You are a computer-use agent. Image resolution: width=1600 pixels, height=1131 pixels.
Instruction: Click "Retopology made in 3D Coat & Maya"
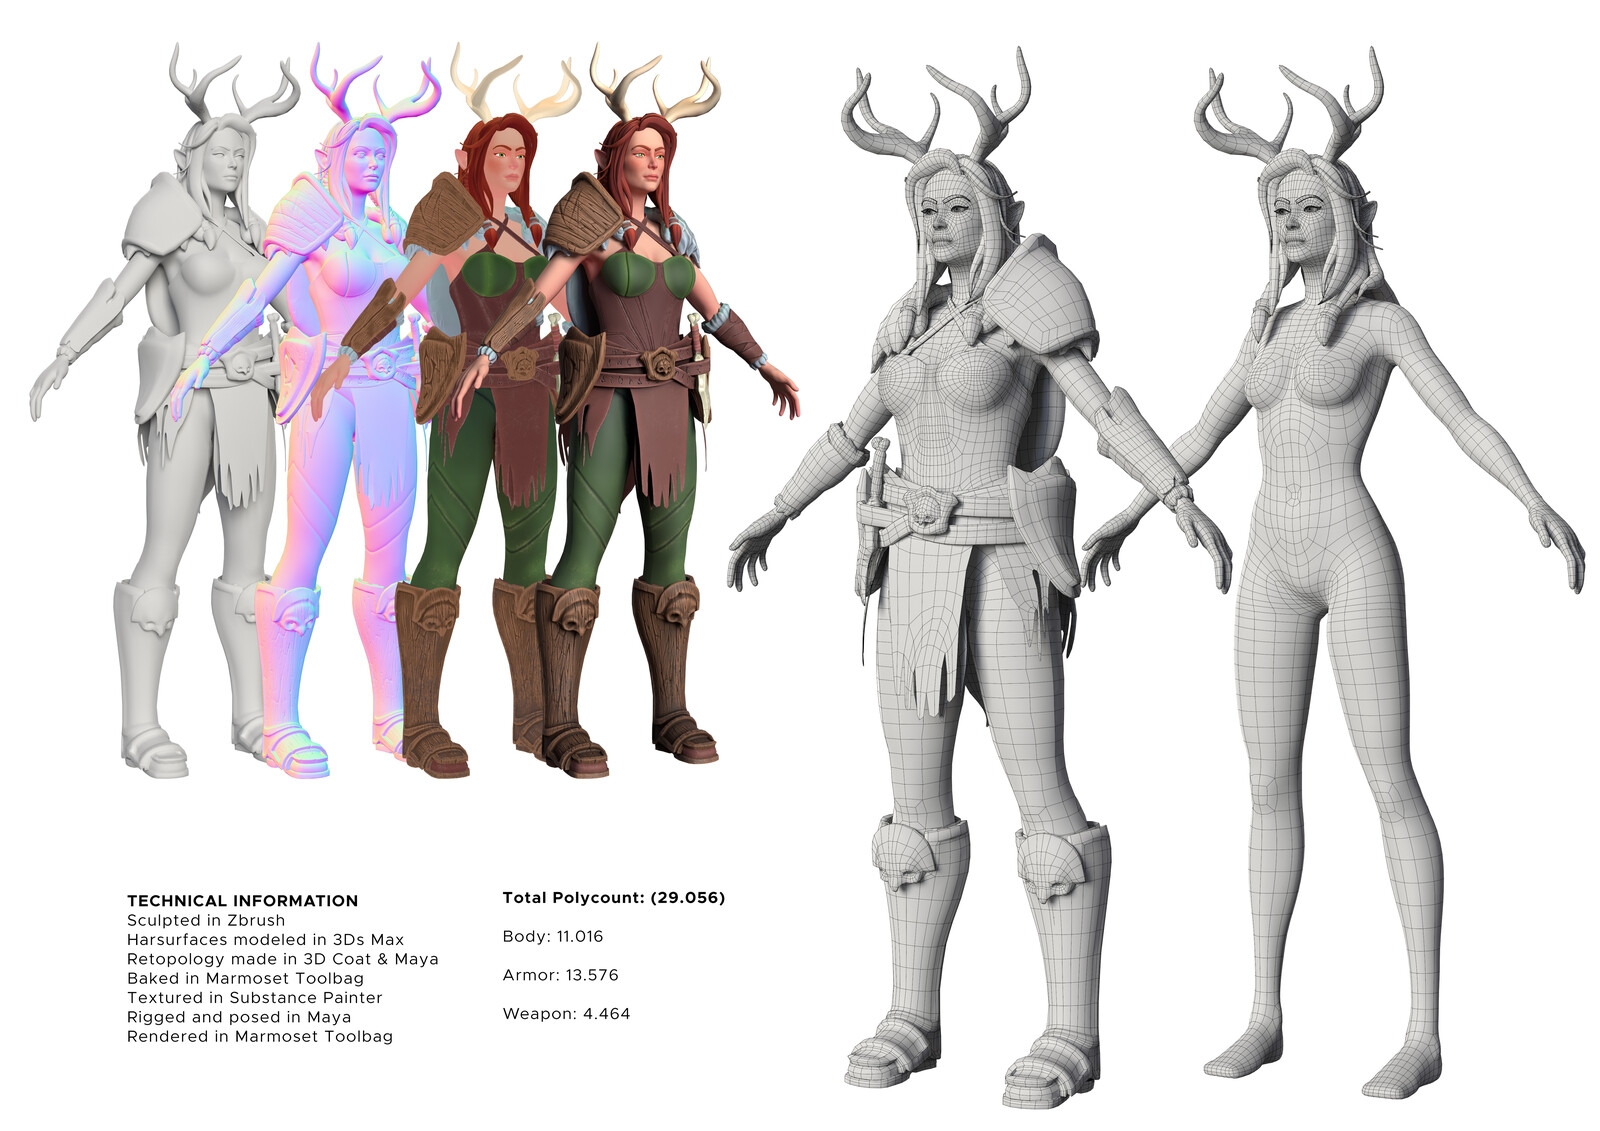282,959
